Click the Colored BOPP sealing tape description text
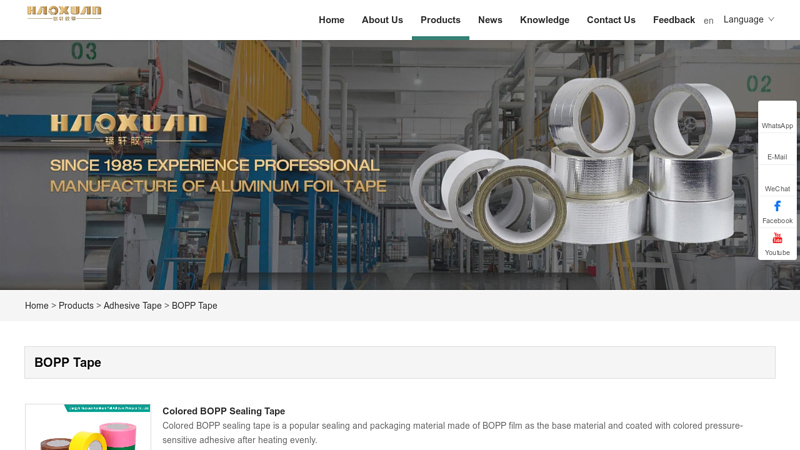Screen dimensions: 800x450 pos(453,433)
